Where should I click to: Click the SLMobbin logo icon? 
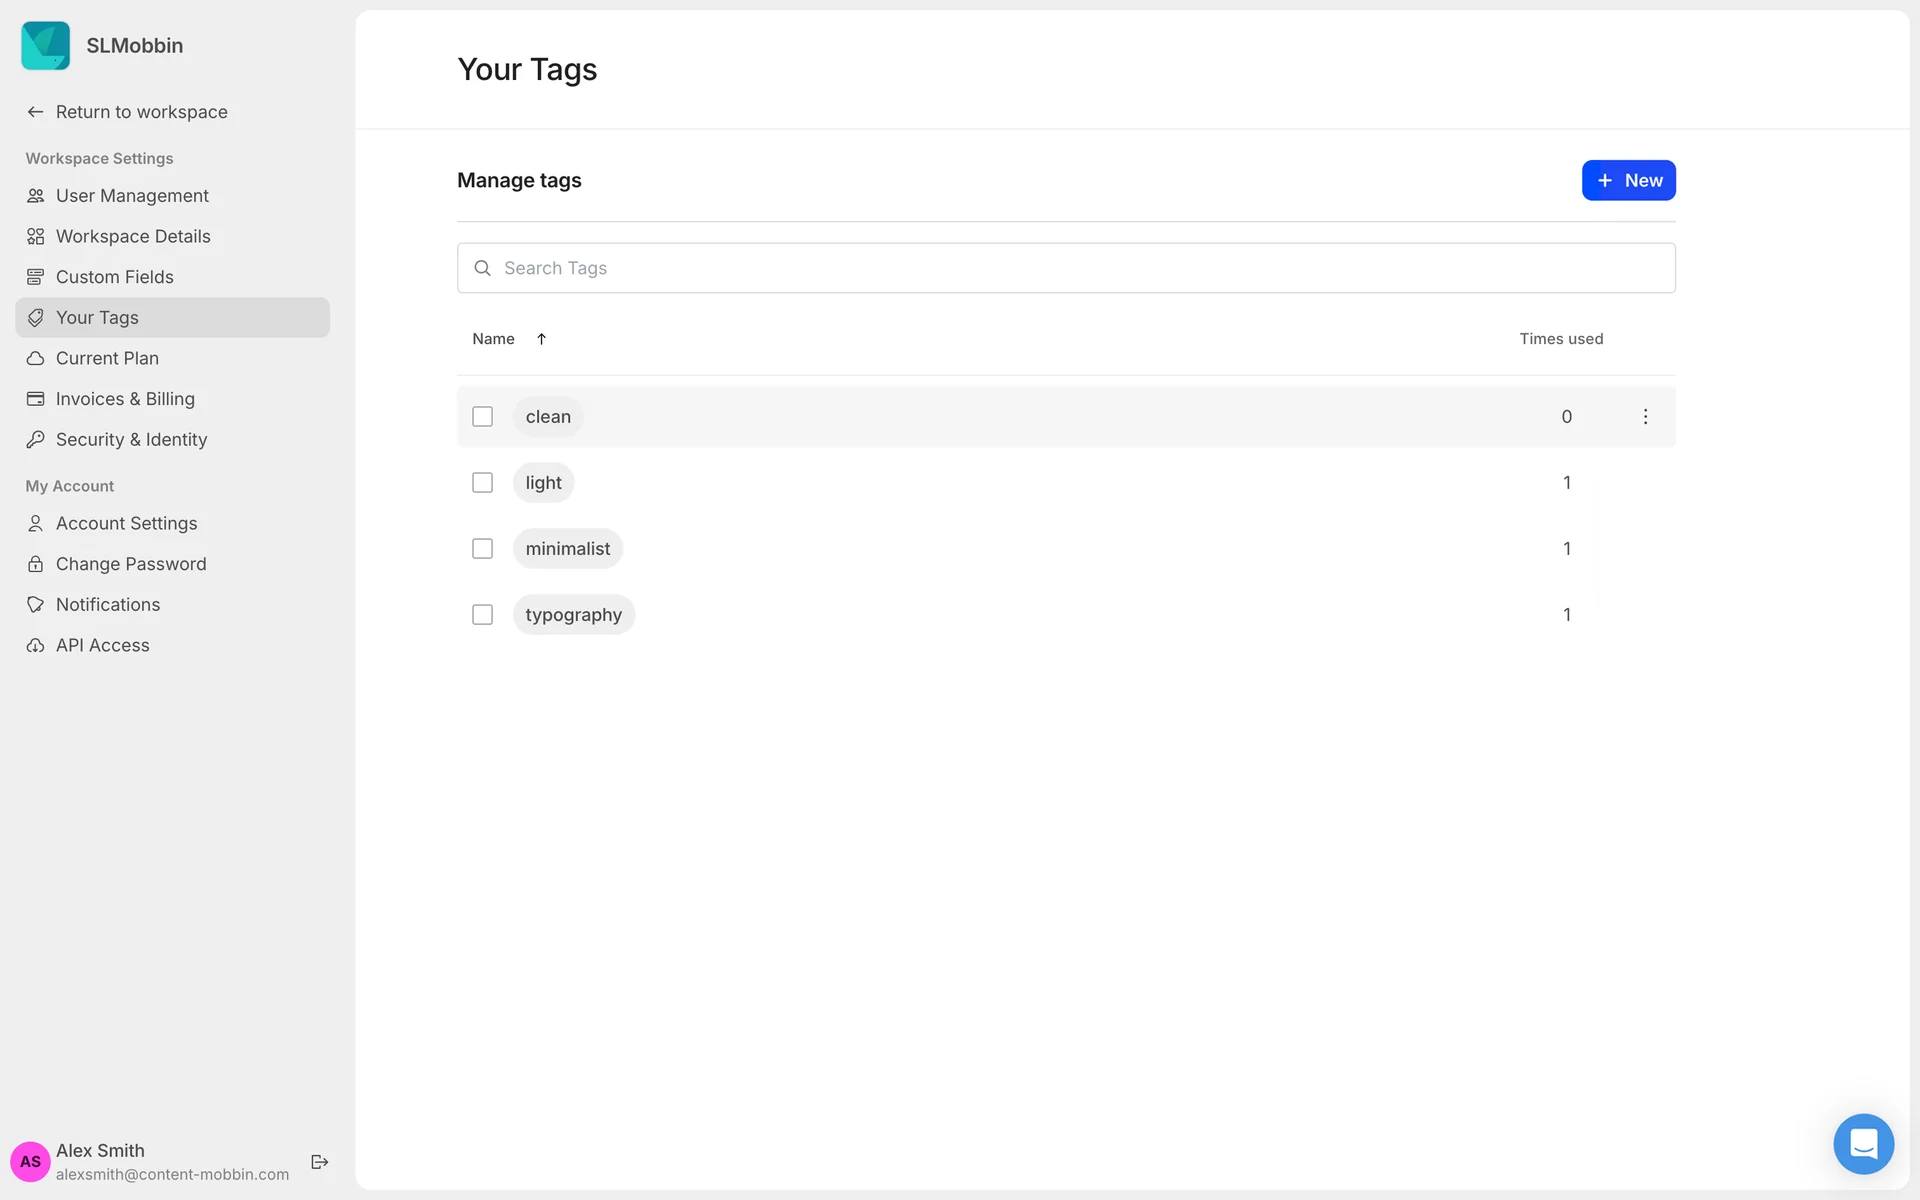click(x=46, y=46)
